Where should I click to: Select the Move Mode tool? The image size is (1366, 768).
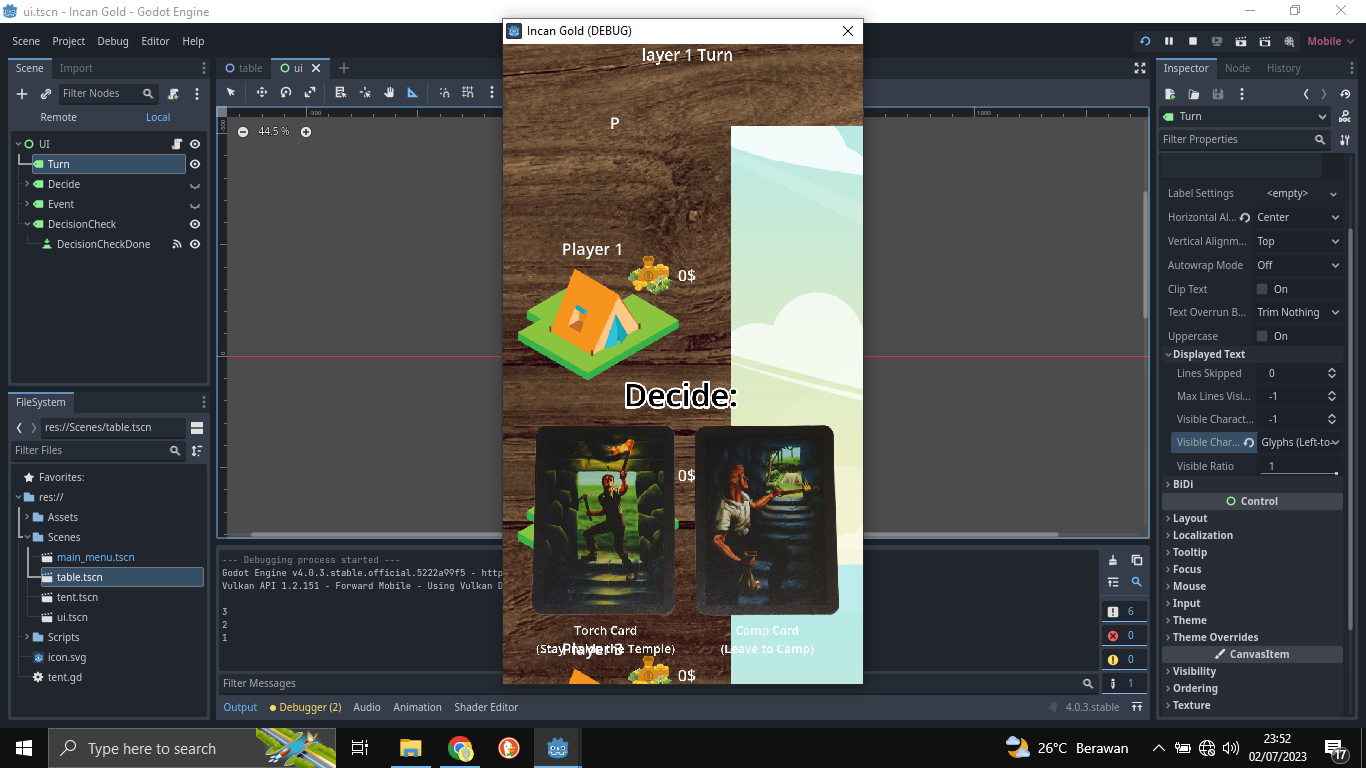click(261, 92)
